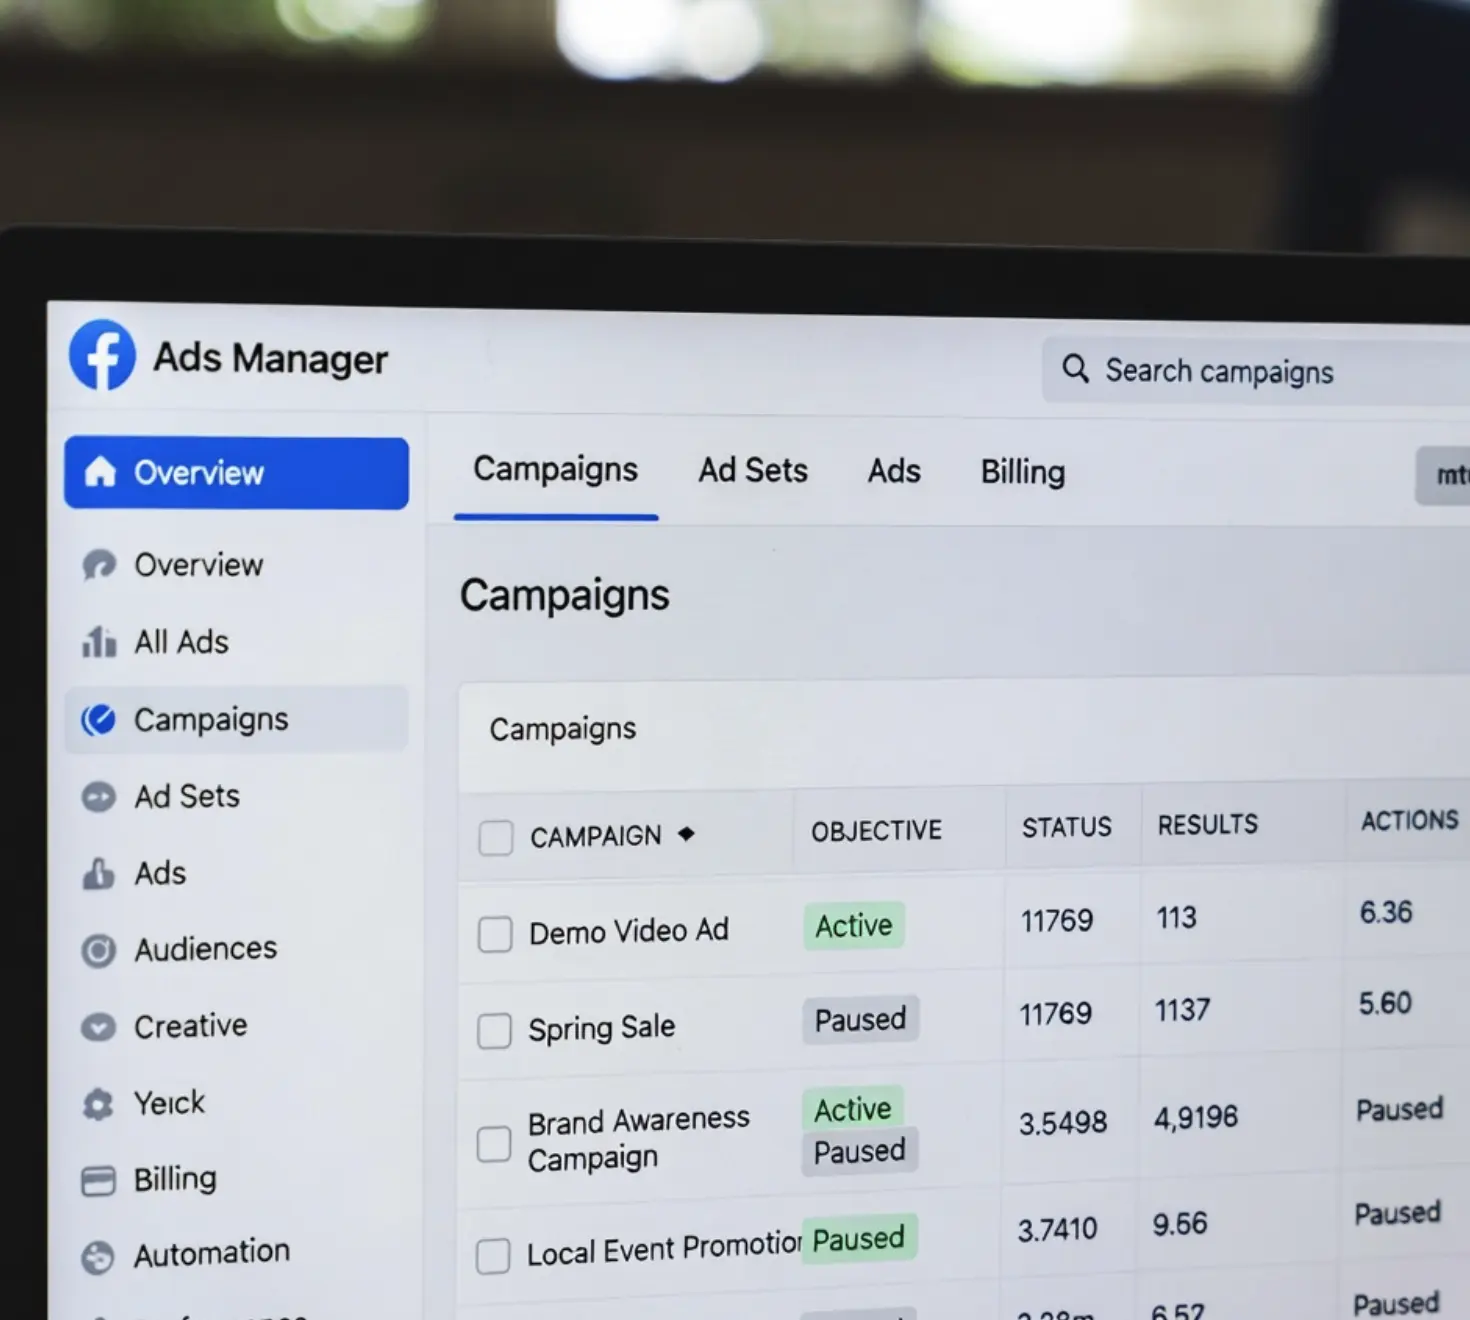
Task: Click the 3.5498 status value
Action: point(1062,1123)
